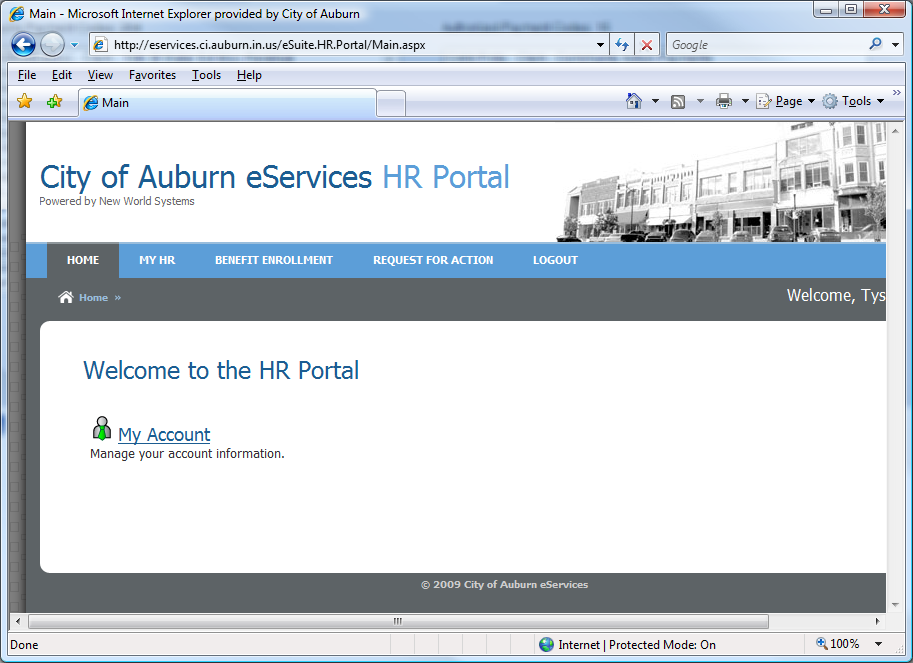Click the downtown buildings banner image
This screenshot has height=663, width=913.
click(x=721, y=182)
